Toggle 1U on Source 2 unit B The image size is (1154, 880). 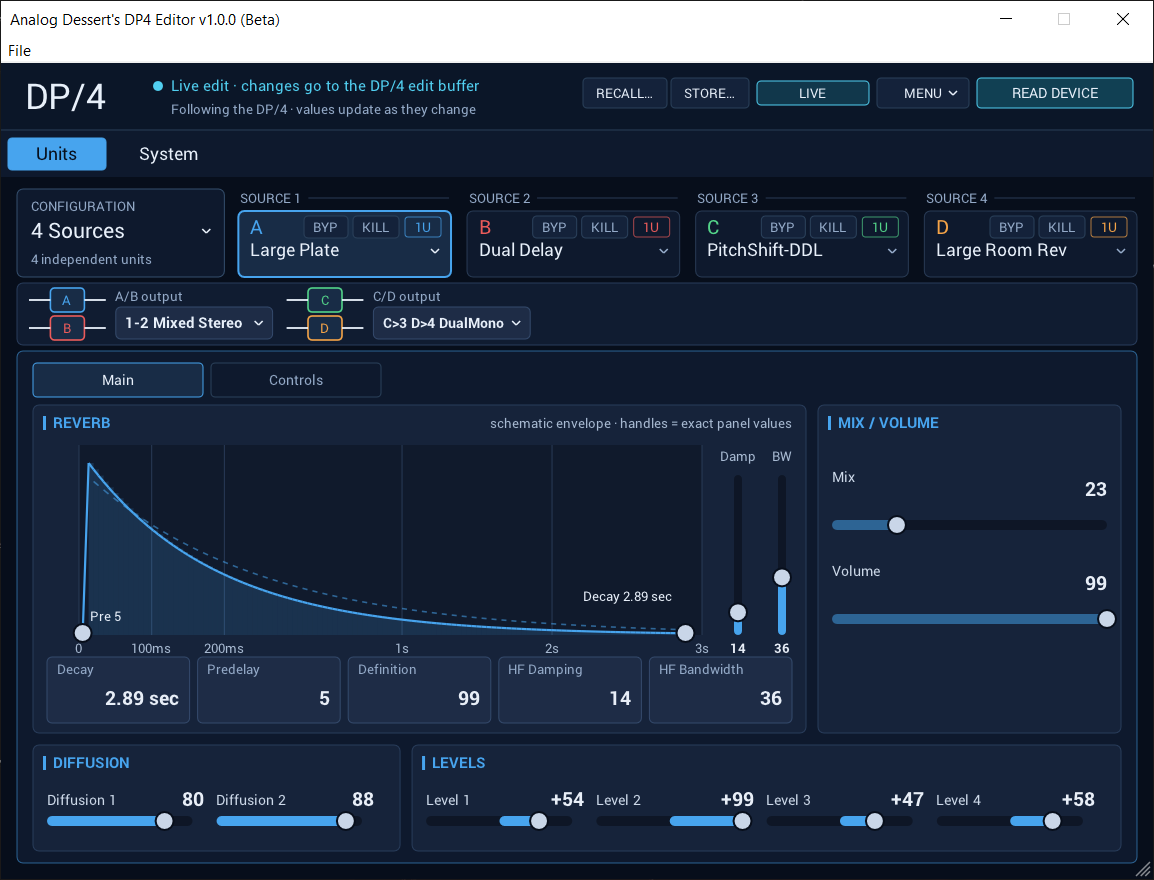point(651,227)
